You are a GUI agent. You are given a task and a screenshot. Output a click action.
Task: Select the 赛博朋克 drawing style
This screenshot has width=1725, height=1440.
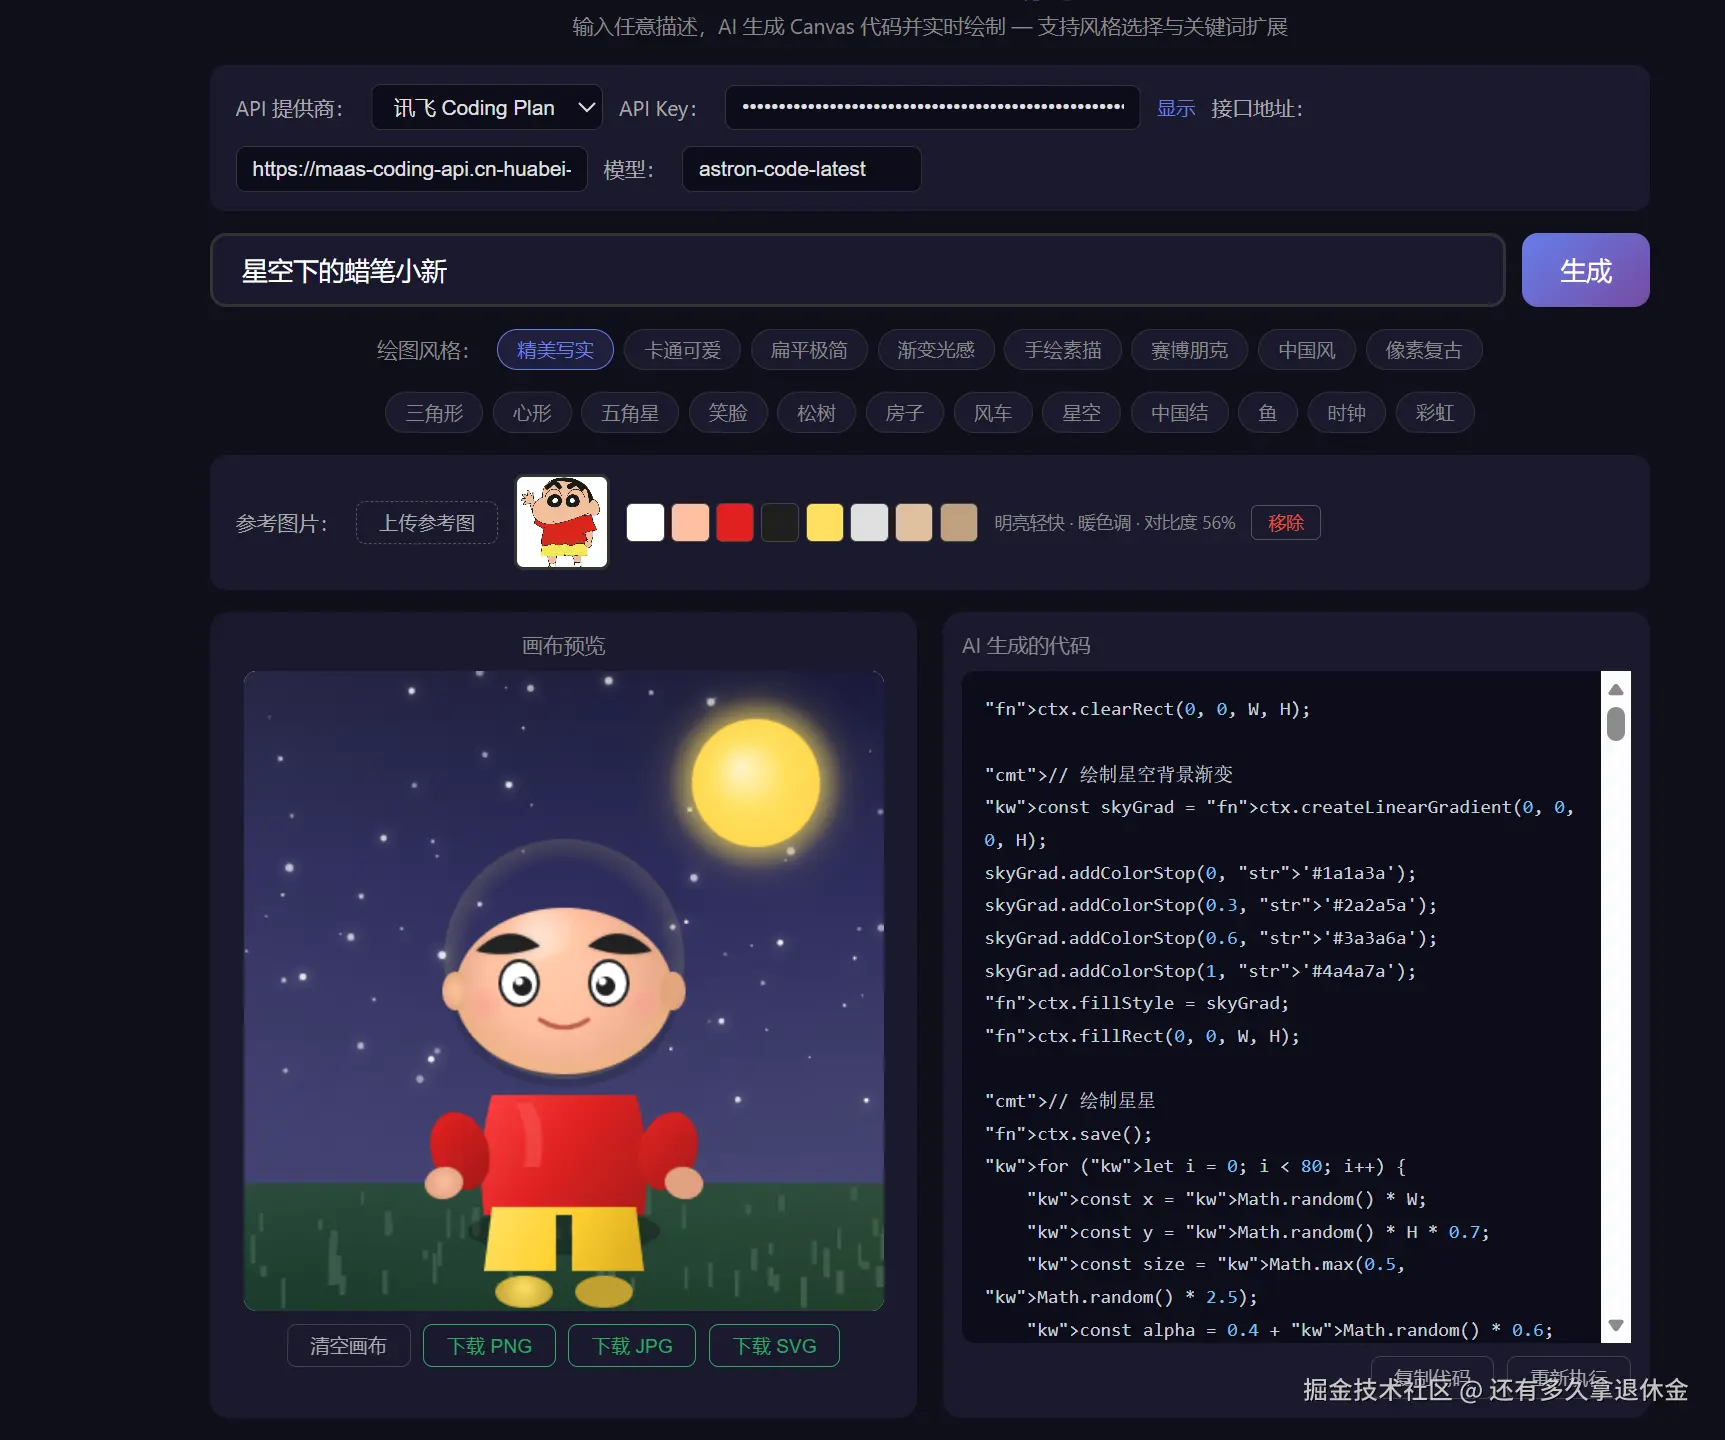pyautogui.click(x=1190, y=350)
